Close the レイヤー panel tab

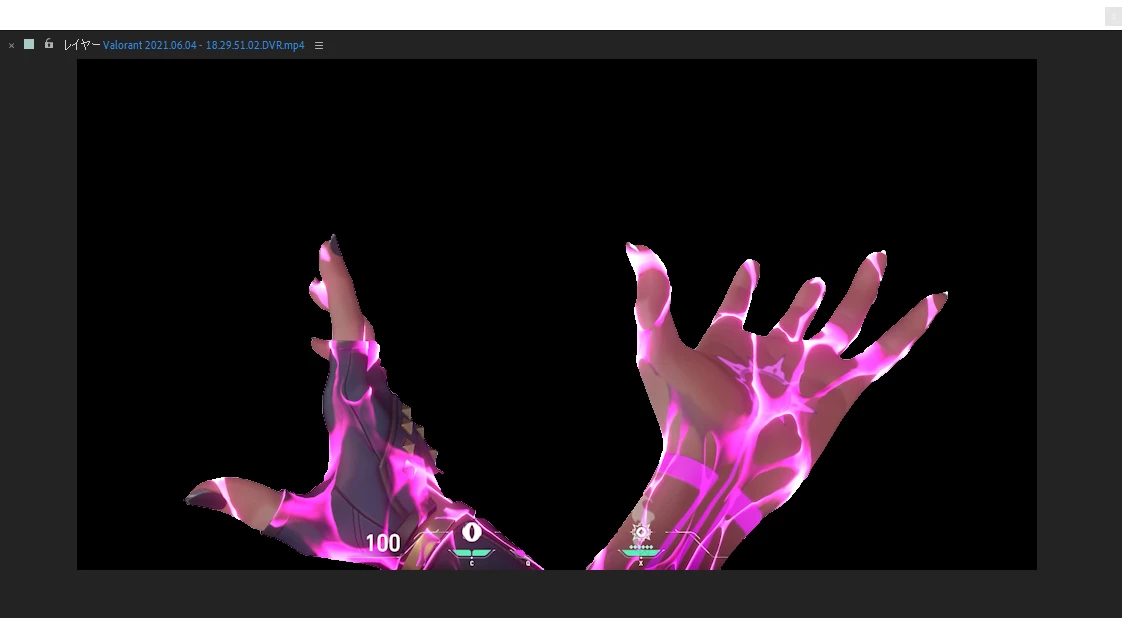pyautogui.click(x=11, y=45)
